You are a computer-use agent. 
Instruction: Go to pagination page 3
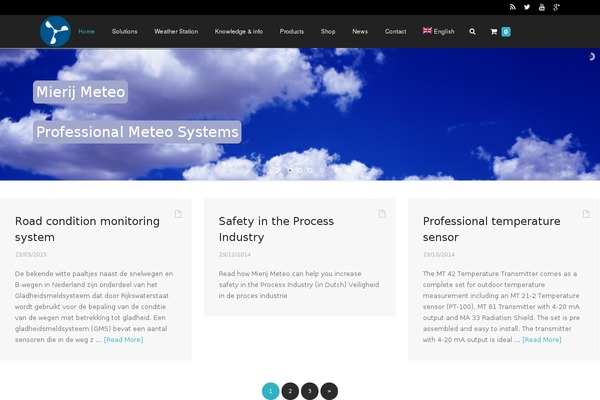click(310, 391)
